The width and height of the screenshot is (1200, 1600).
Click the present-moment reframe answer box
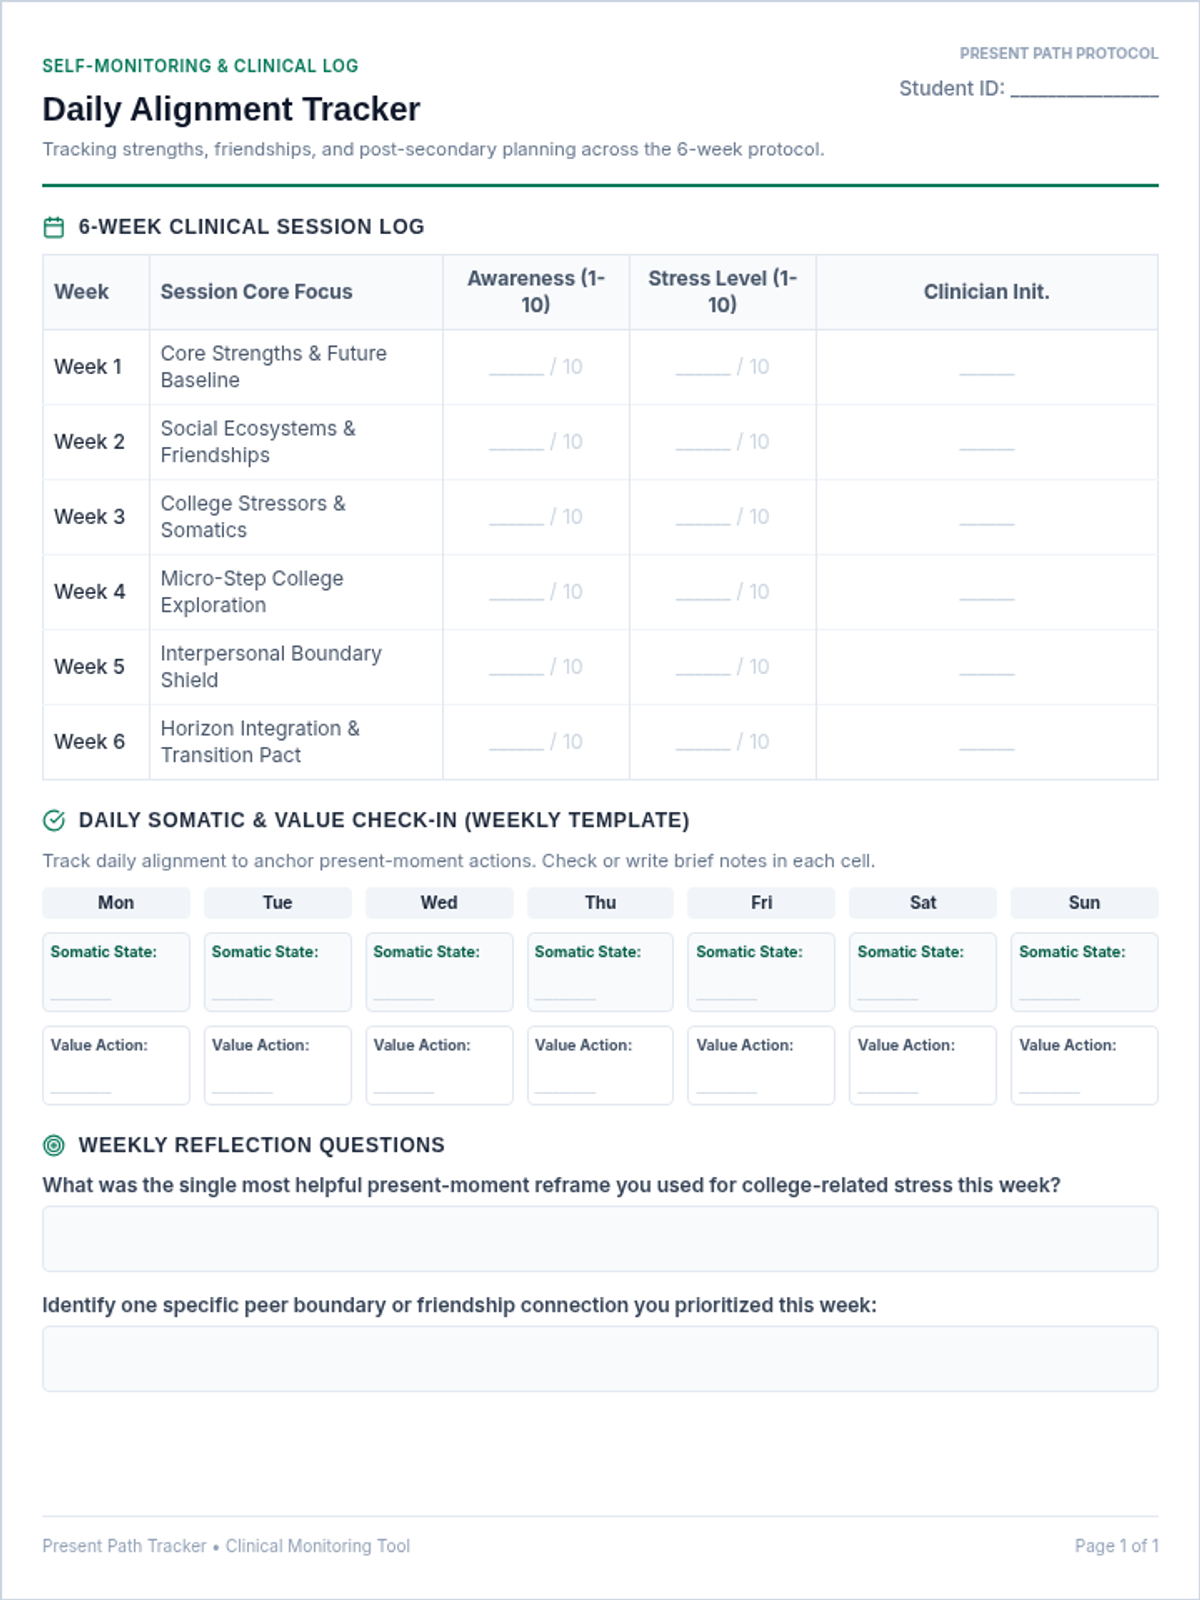(x=600, y=1239)
